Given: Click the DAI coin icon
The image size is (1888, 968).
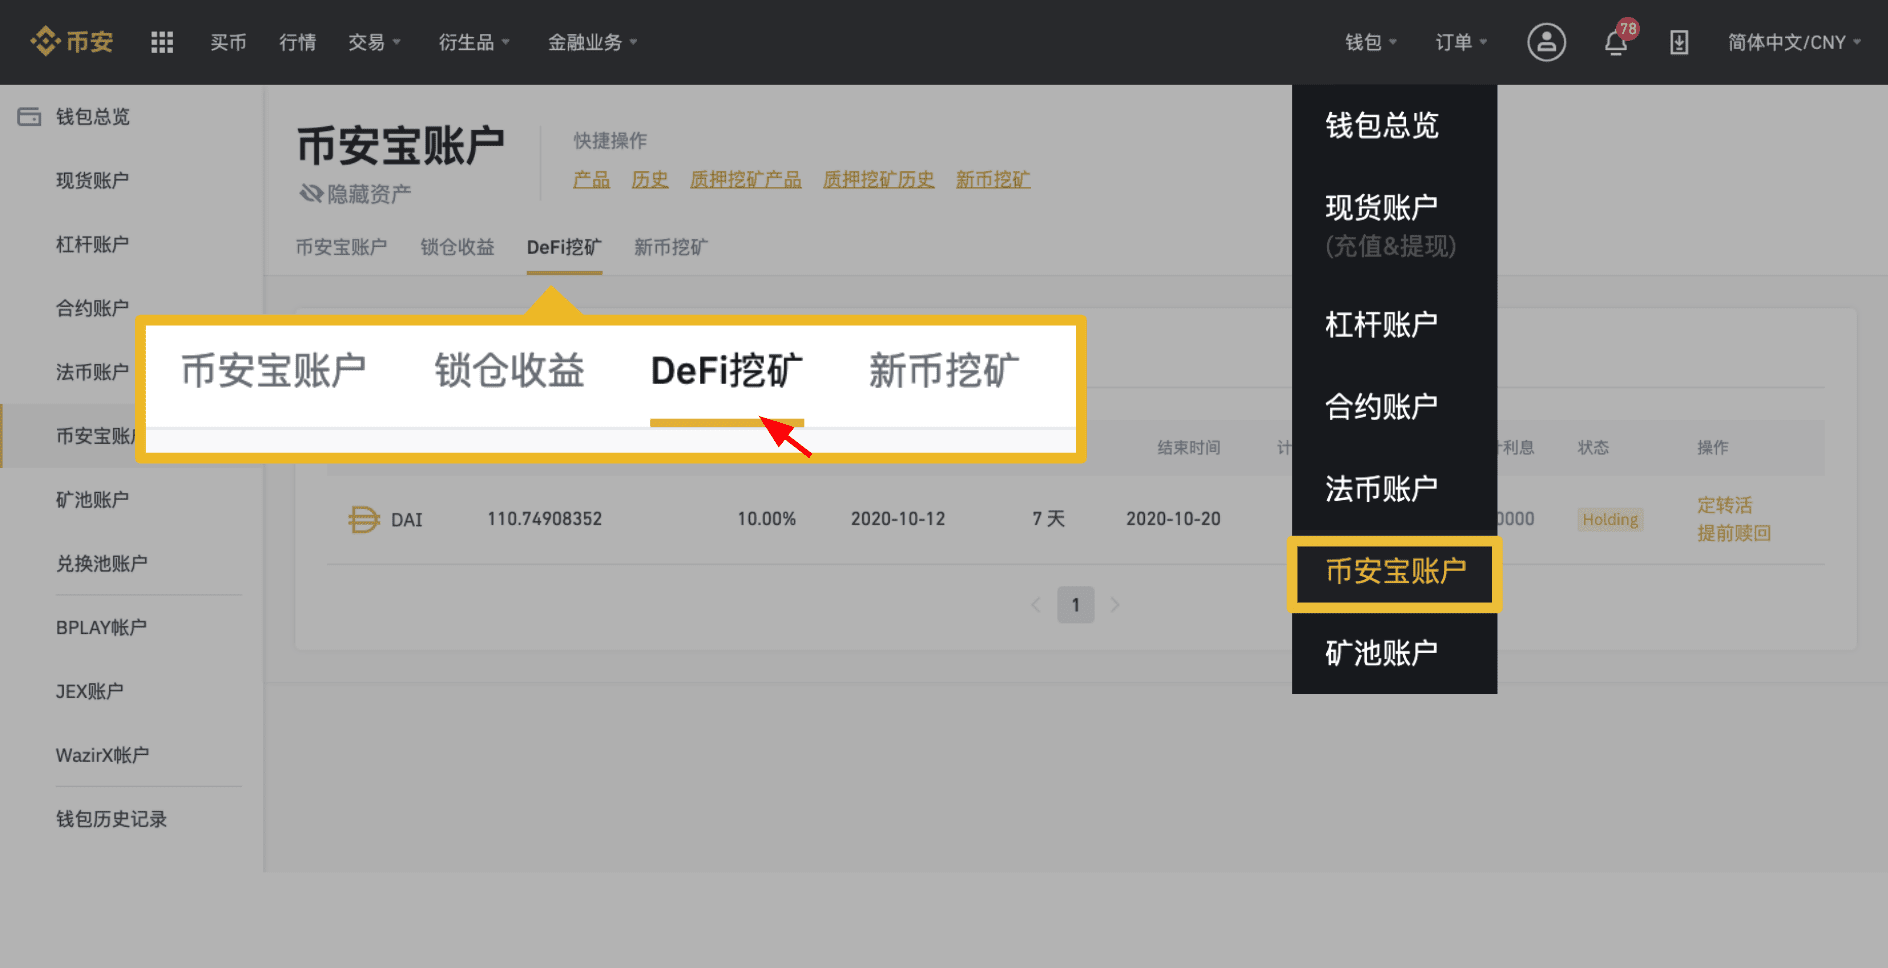Looking at the screenshot, I should (363, 519).
